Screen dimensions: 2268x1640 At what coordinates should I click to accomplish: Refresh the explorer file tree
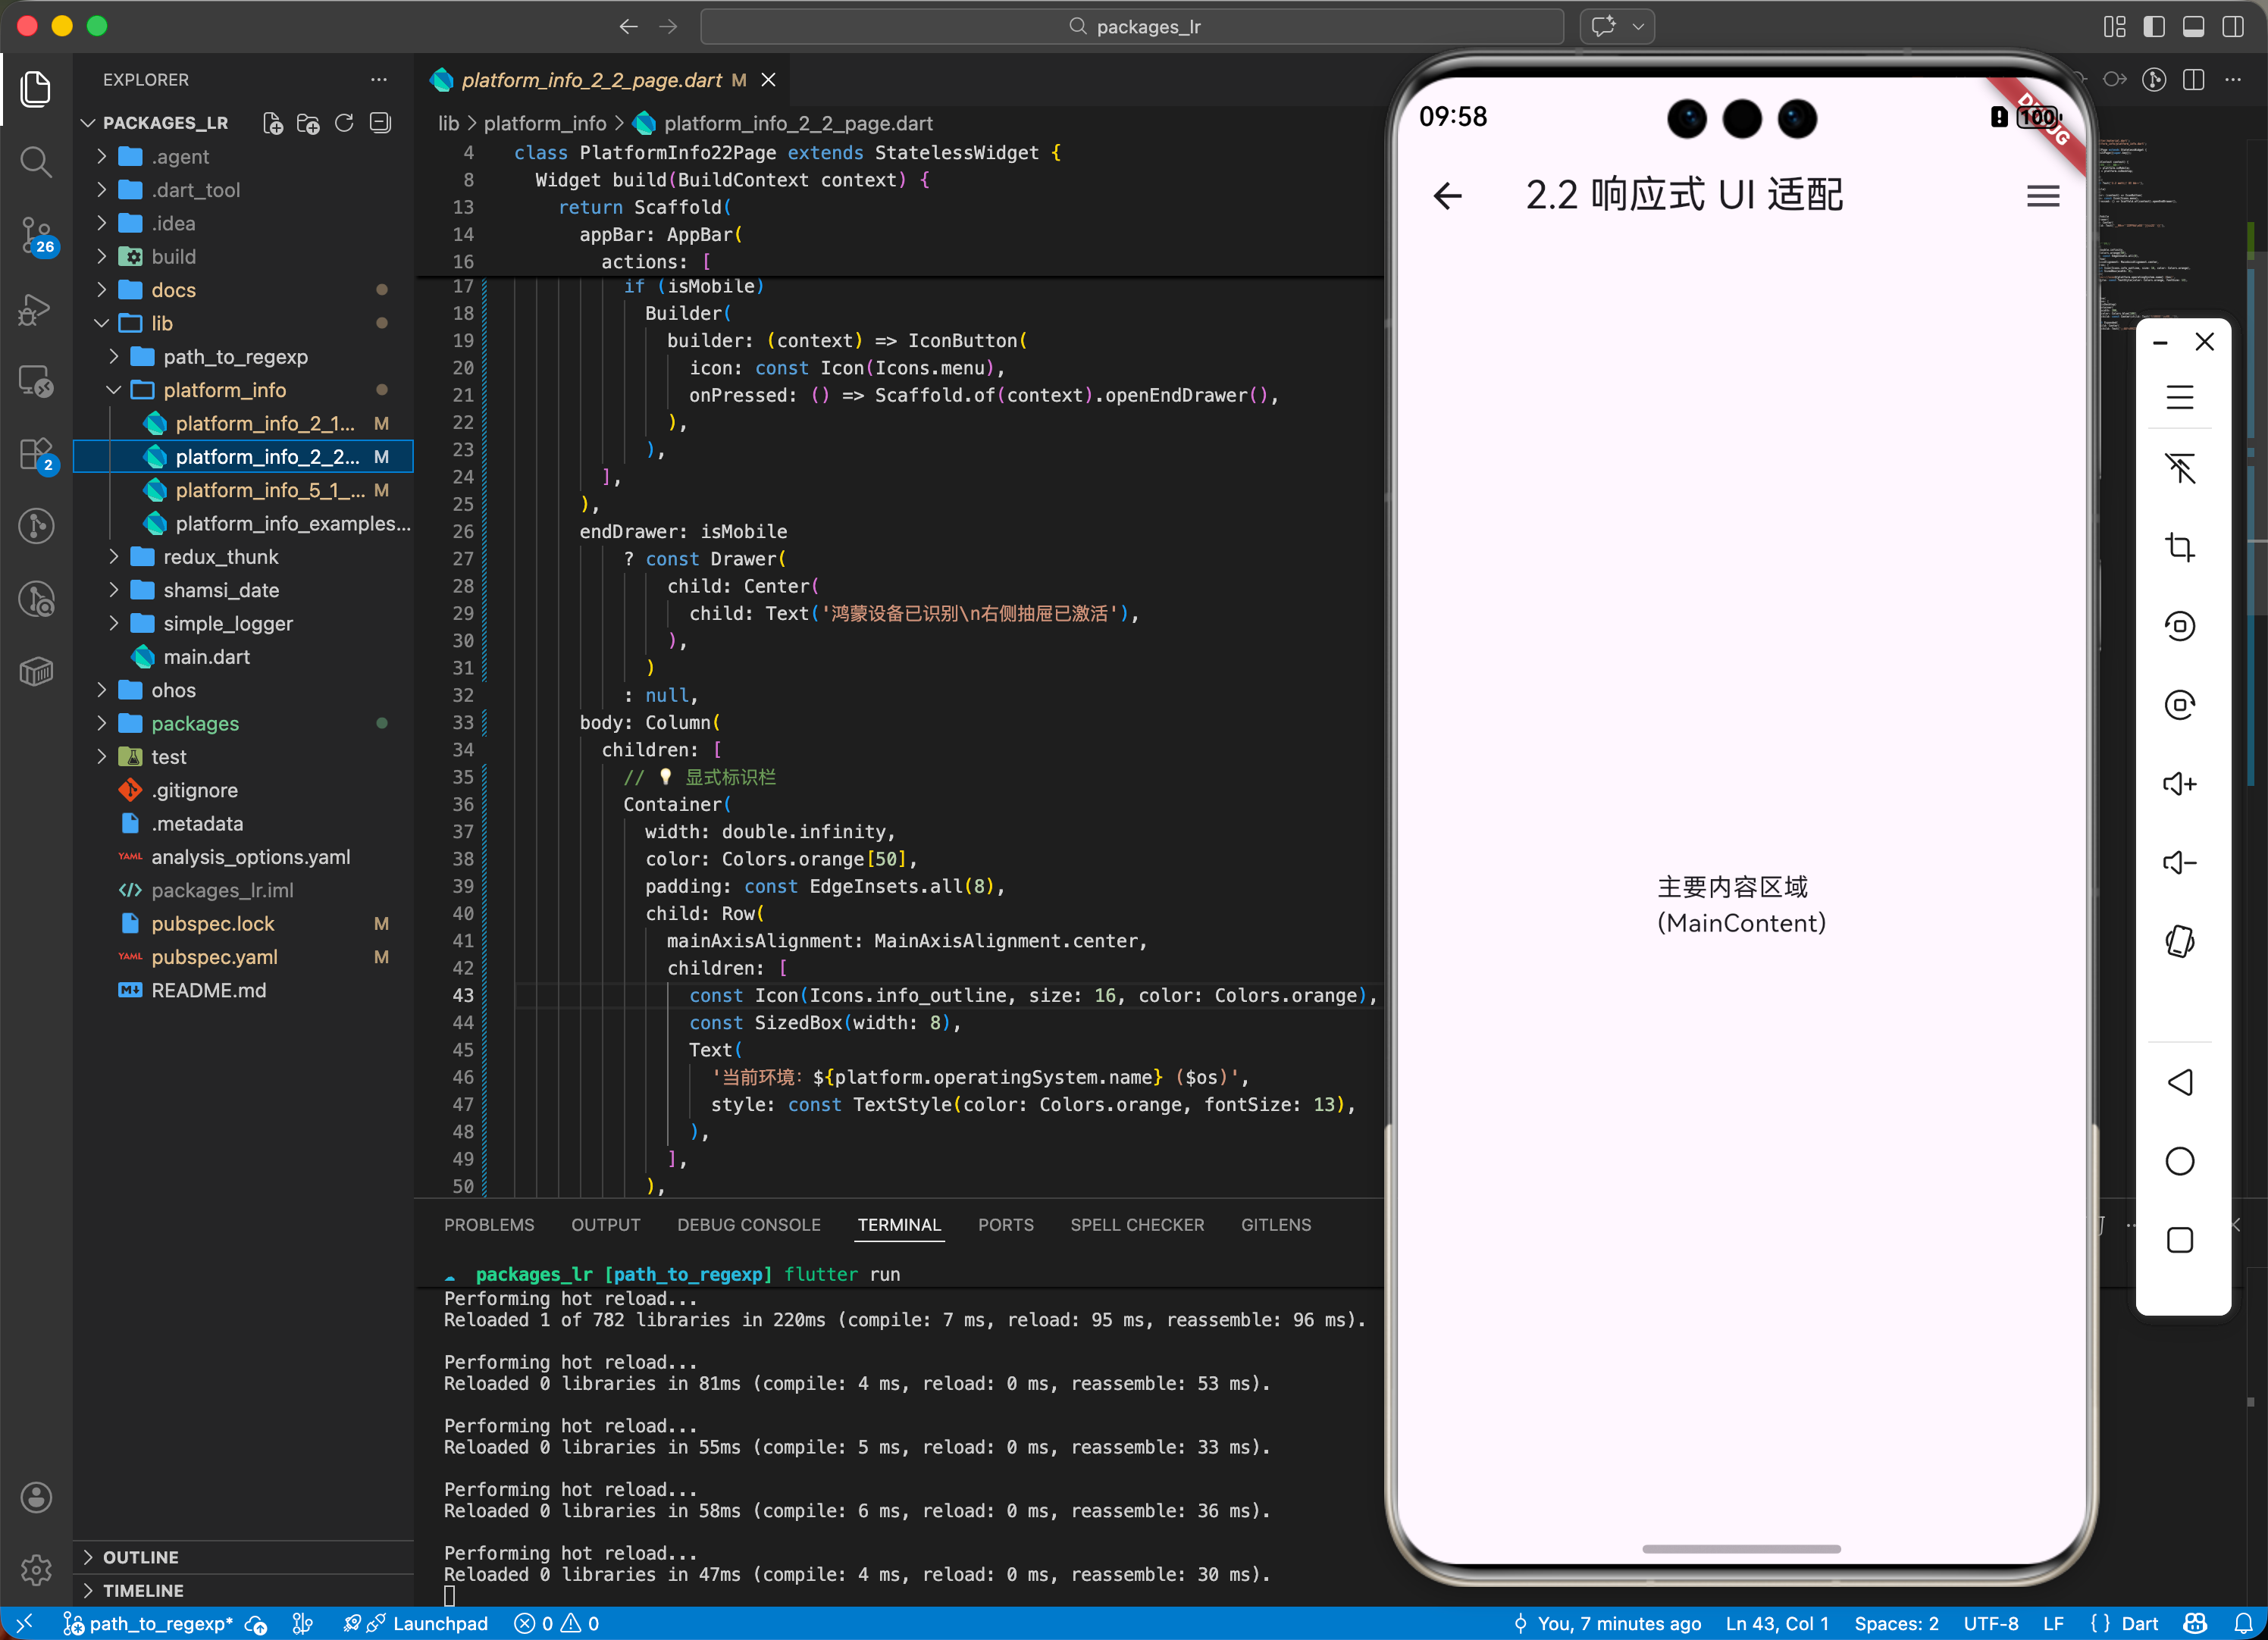[x=344, y=123]
